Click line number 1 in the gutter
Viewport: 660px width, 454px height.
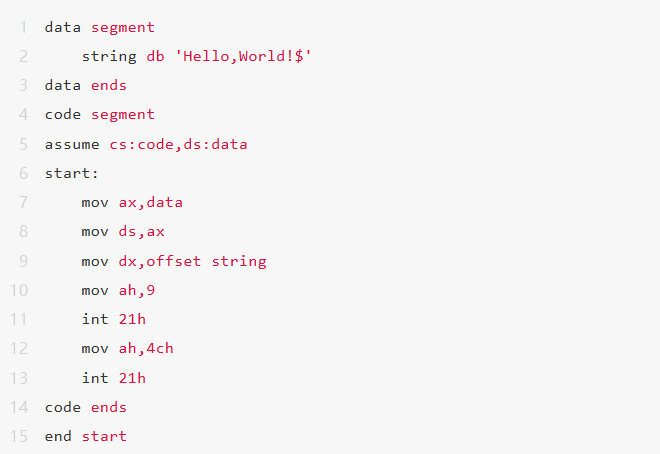[x=23, y=27]
